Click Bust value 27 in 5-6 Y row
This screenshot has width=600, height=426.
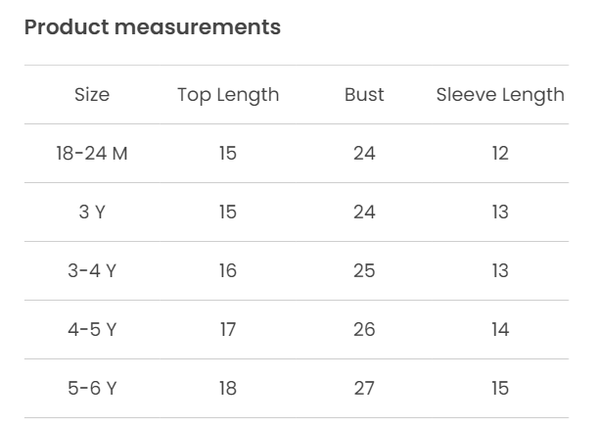(x=364, y=388)
